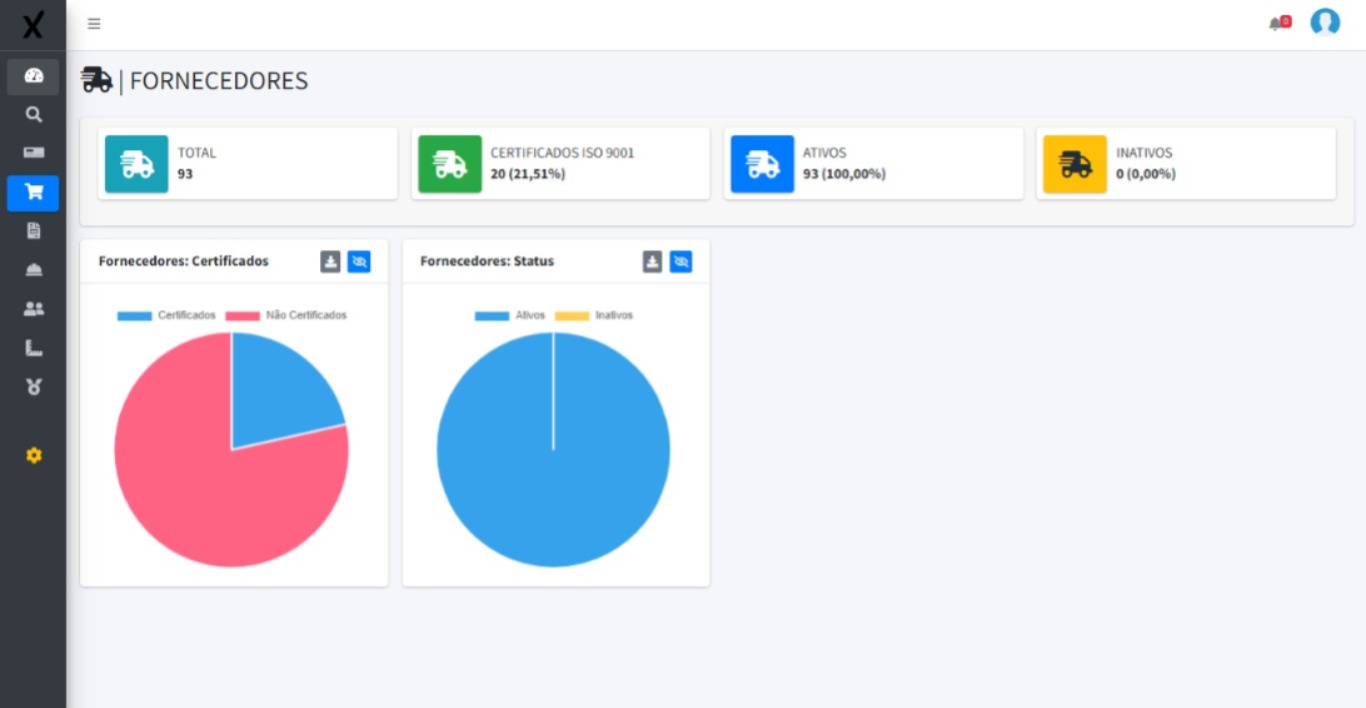The height and width of the screenshot is (708, 1366).
Task: Open the yellow settings gear icon
Action: [33, 455]
